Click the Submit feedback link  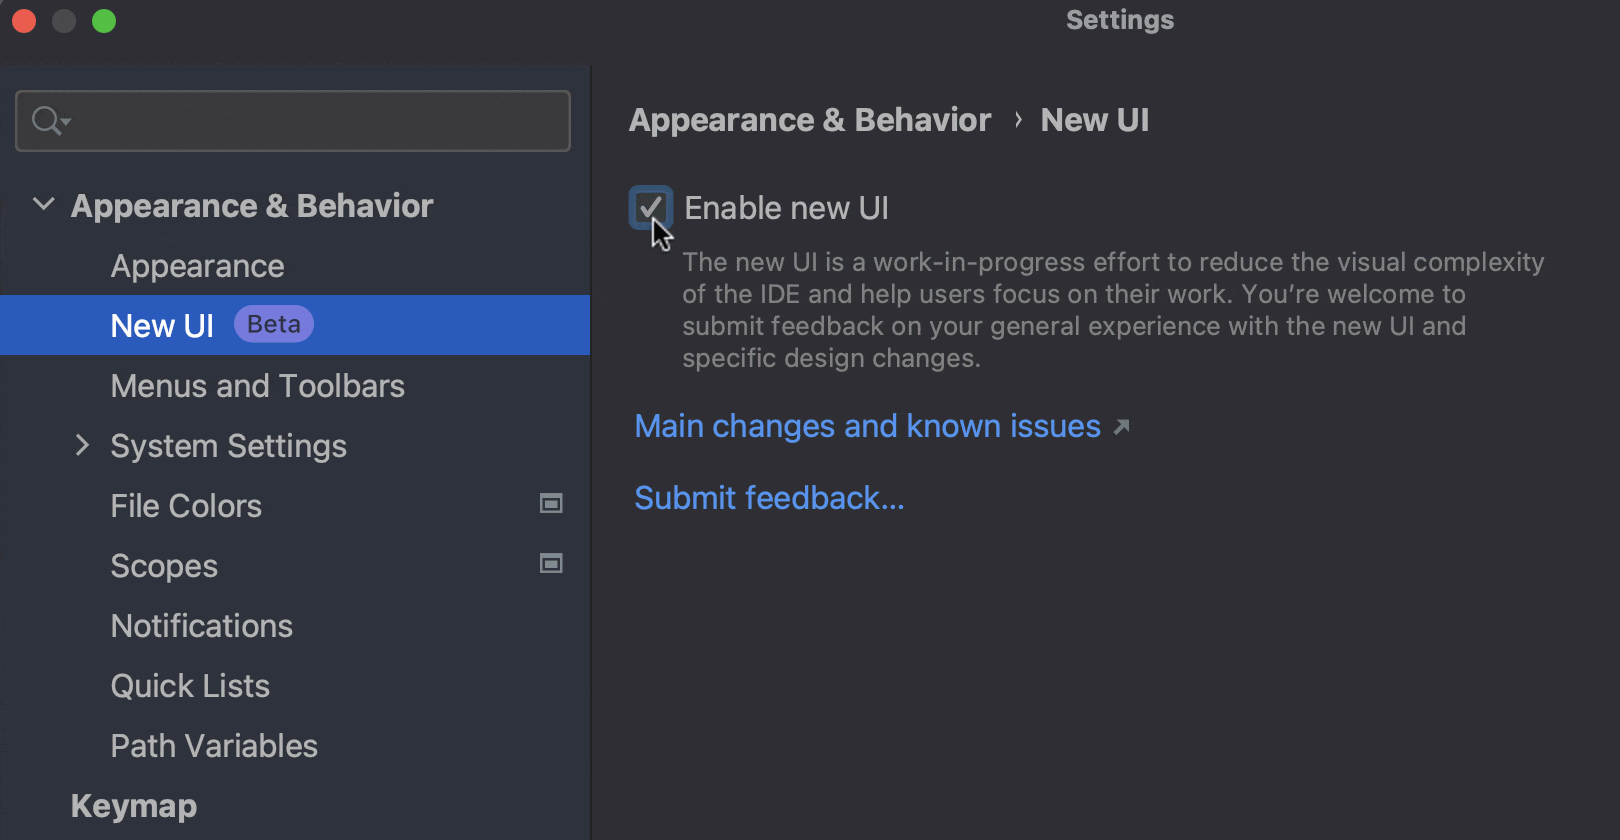(x=768, y=497)
